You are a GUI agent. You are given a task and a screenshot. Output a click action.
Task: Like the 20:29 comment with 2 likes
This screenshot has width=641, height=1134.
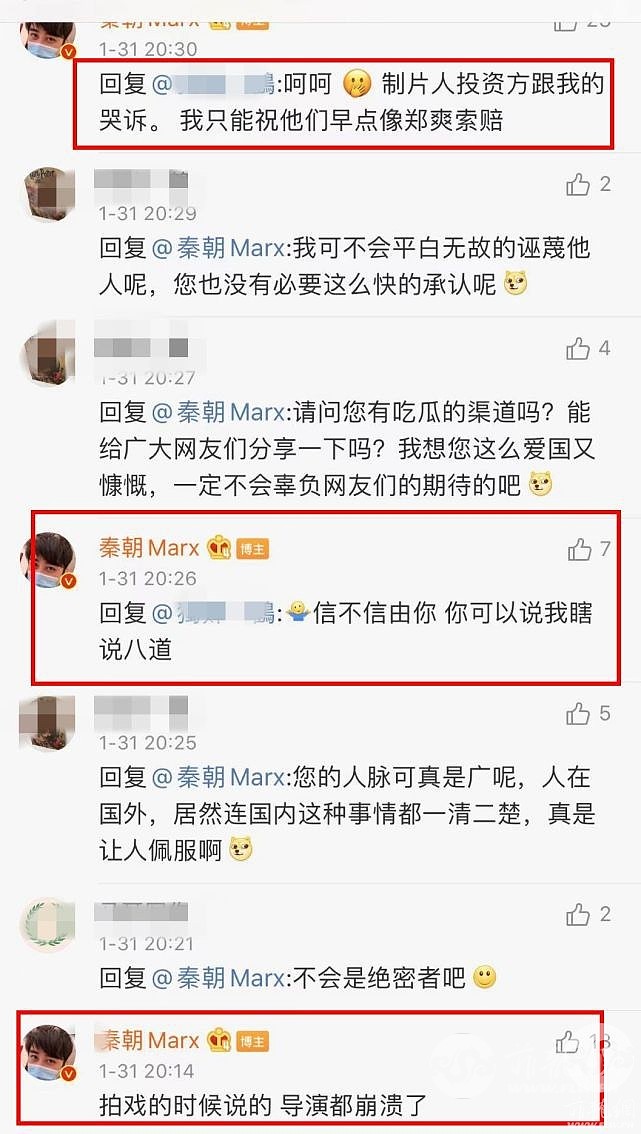click(578, 185)
